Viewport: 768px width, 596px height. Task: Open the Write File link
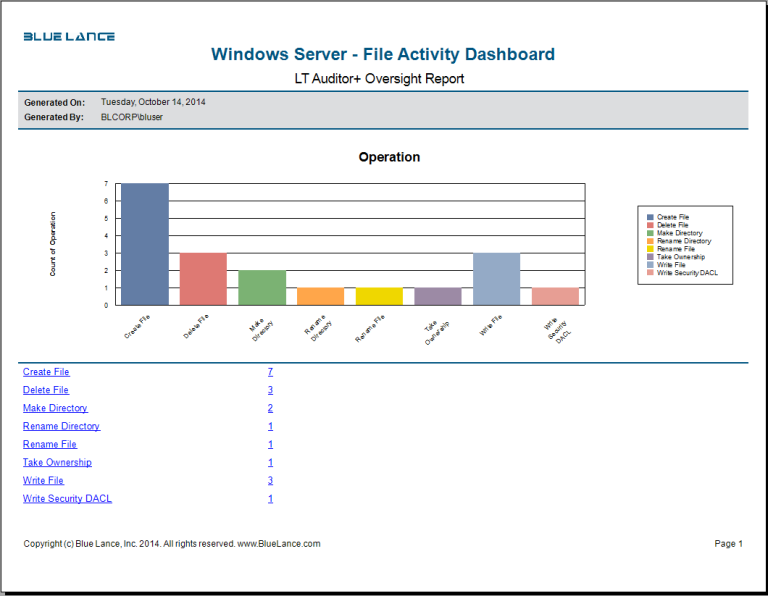[43, 481]
